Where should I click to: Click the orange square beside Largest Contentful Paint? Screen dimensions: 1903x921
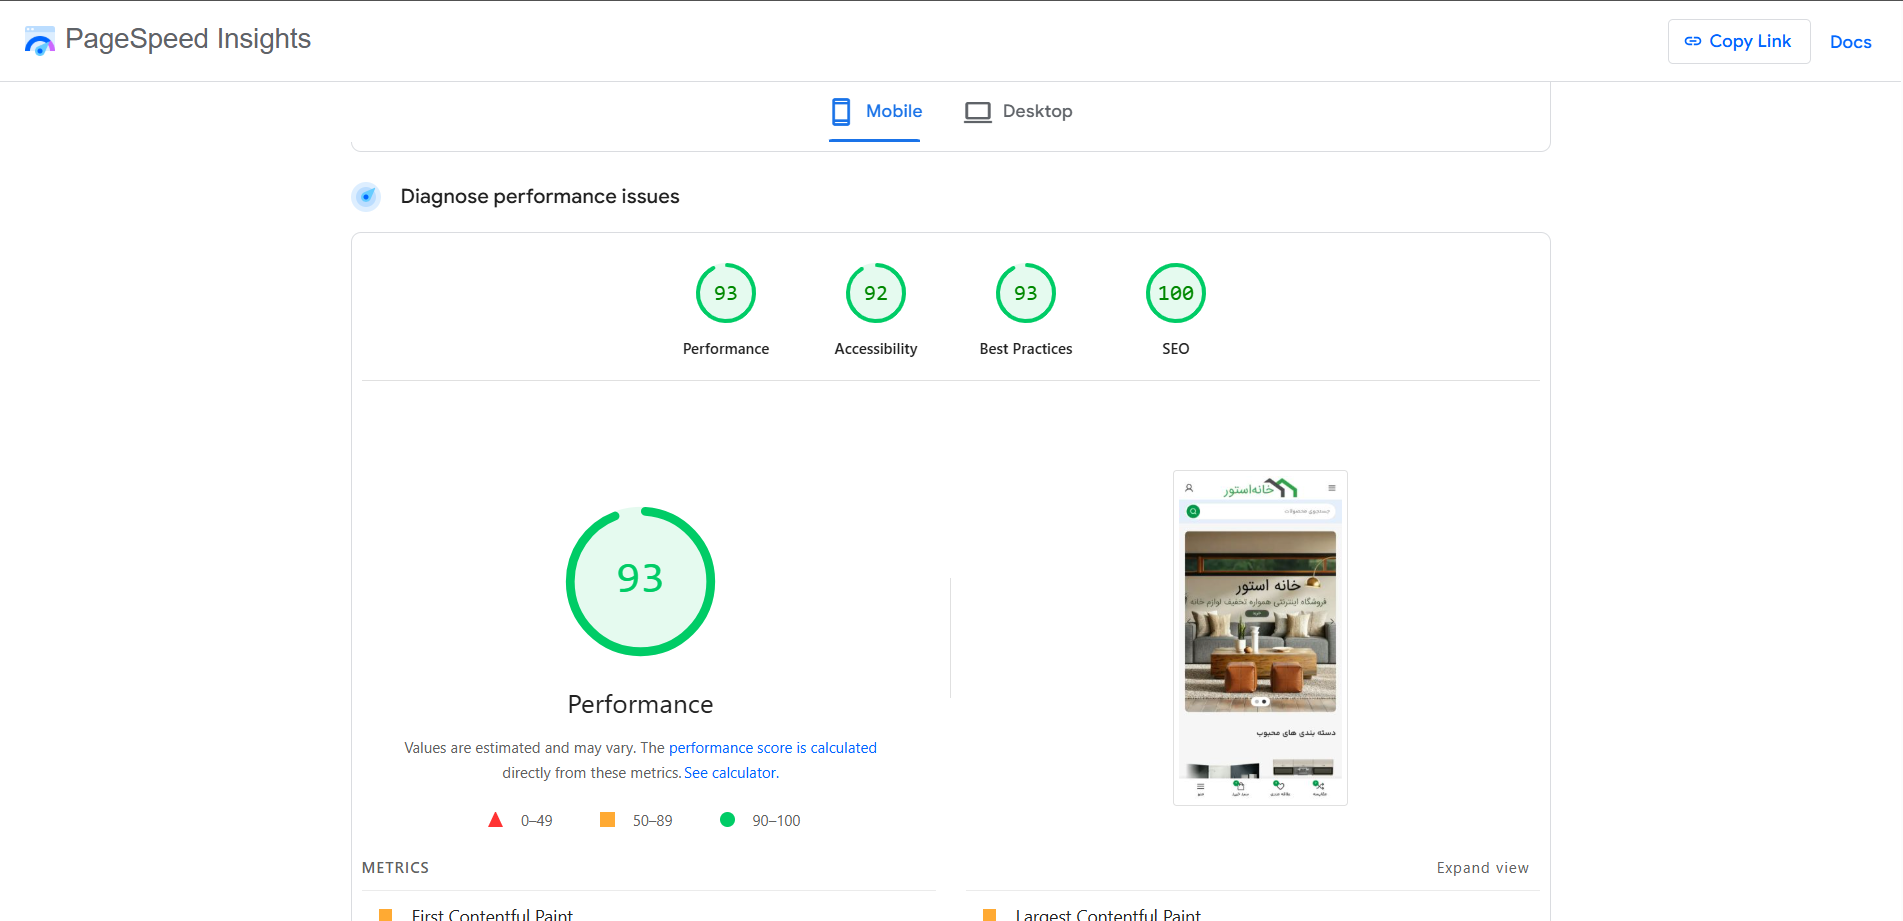990,915
